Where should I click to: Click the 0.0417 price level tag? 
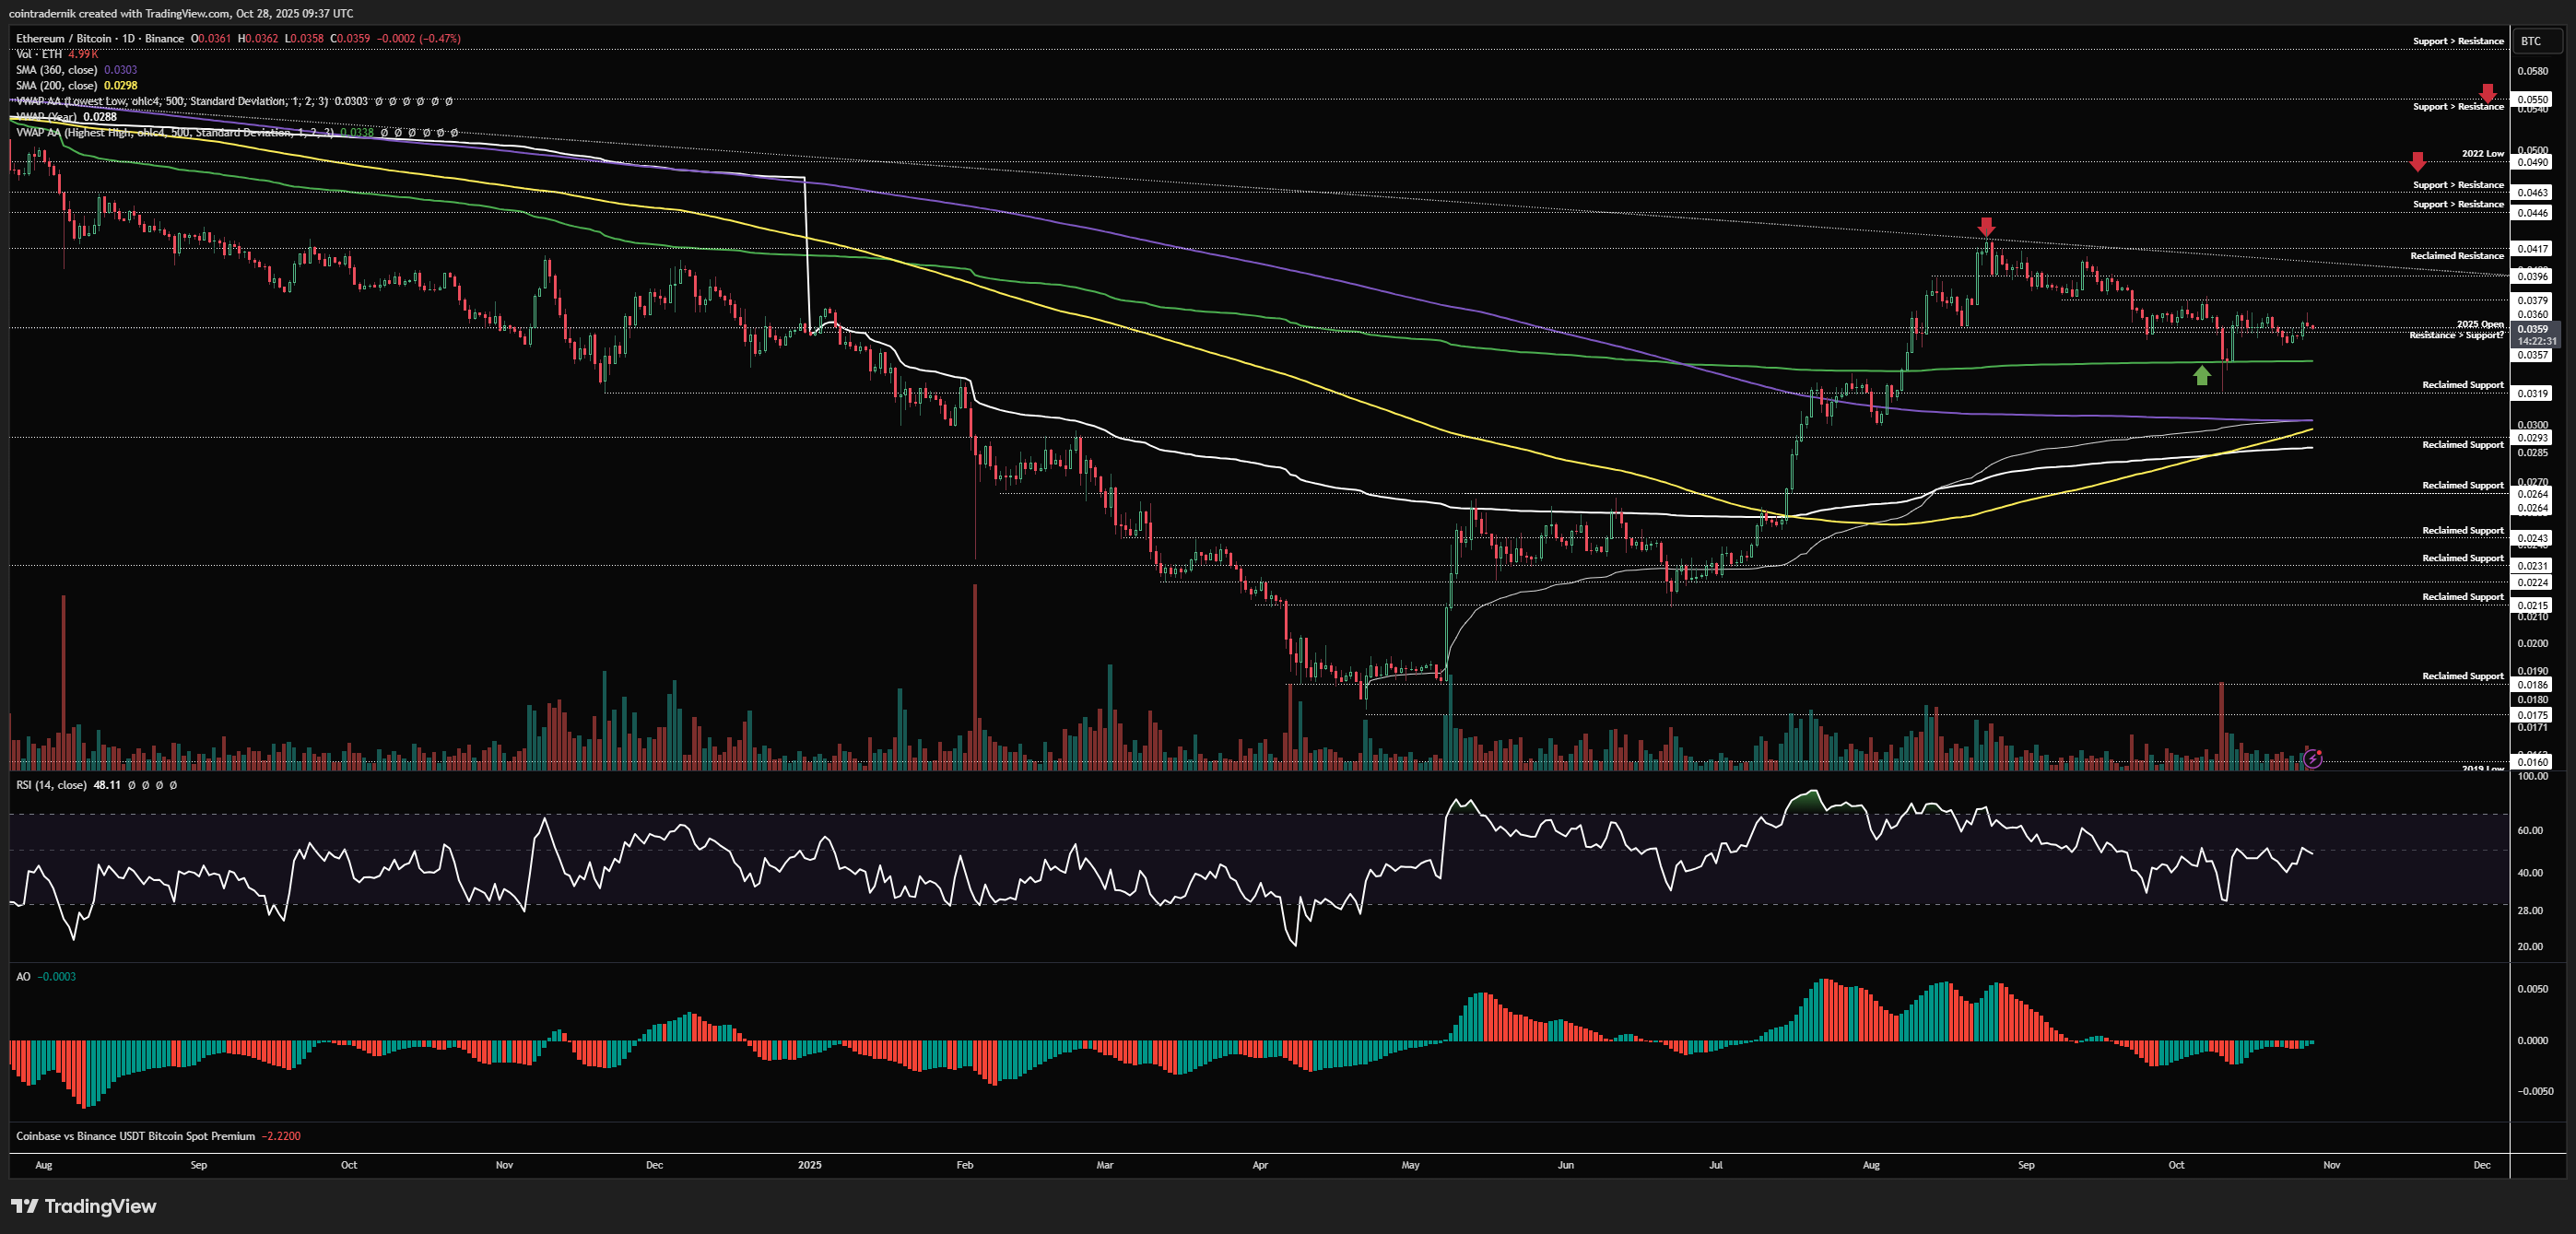pyautogui.click(x=2533, y=248)
